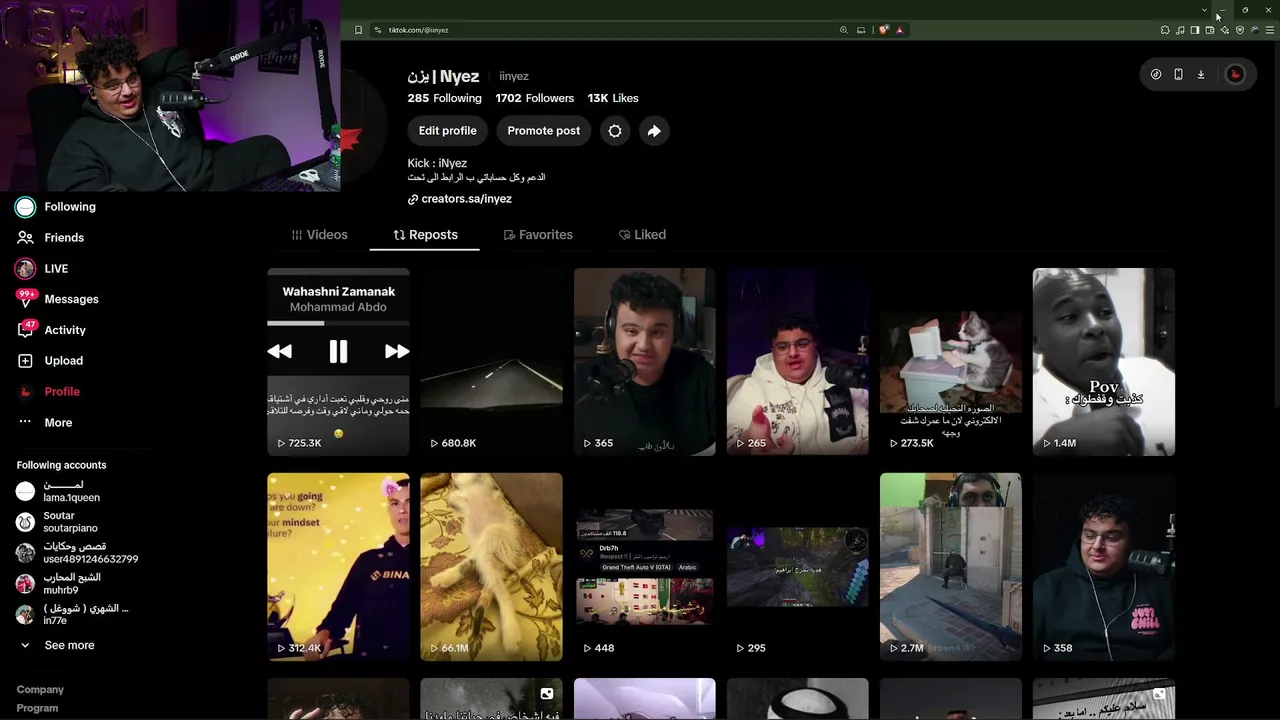Click the Promote post button

[543, 131]
